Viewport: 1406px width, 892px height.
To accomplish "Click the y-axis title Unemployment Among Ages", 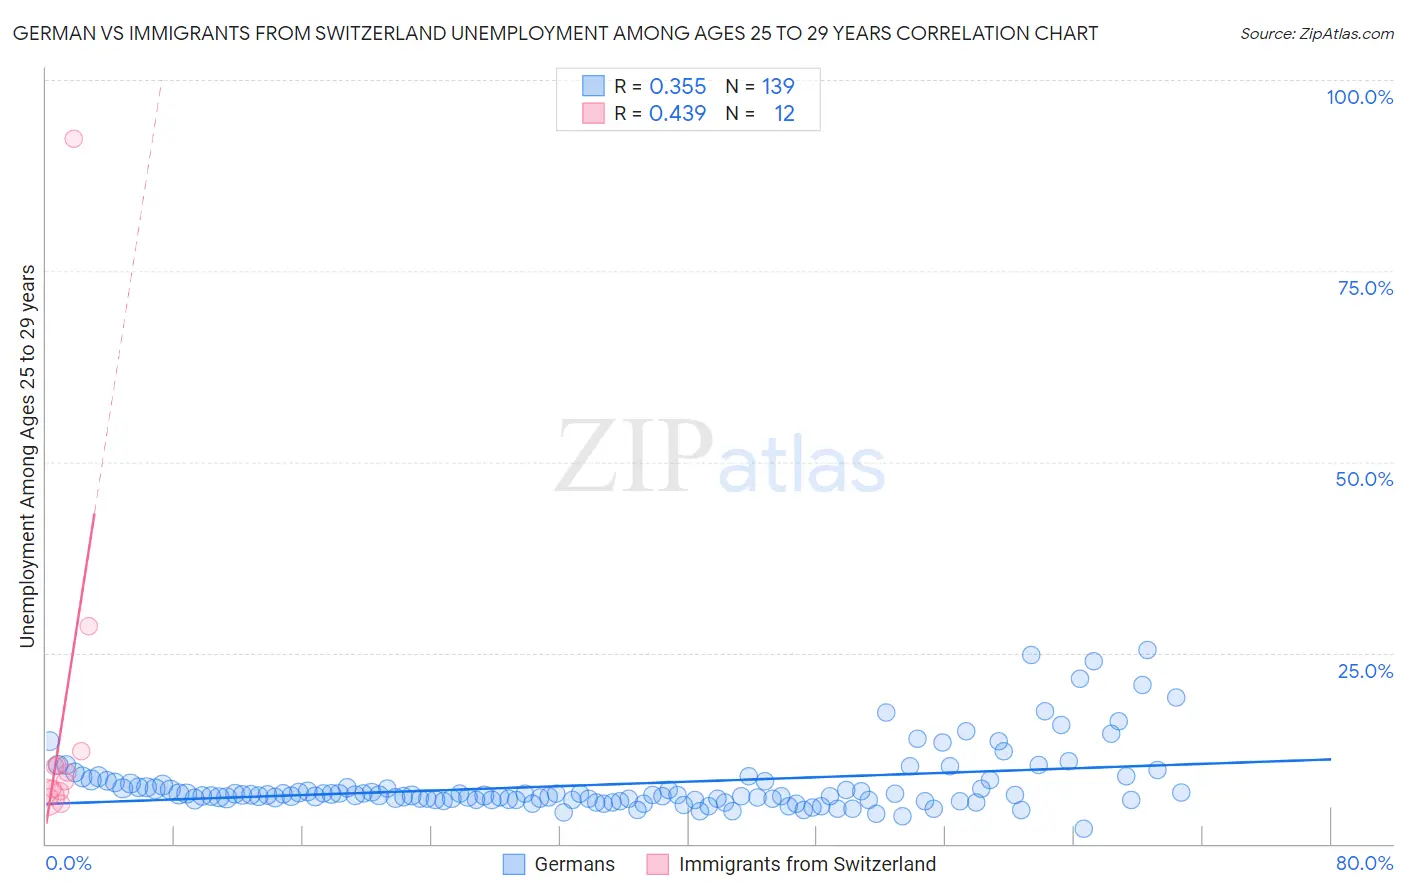I will click(27, 456).
